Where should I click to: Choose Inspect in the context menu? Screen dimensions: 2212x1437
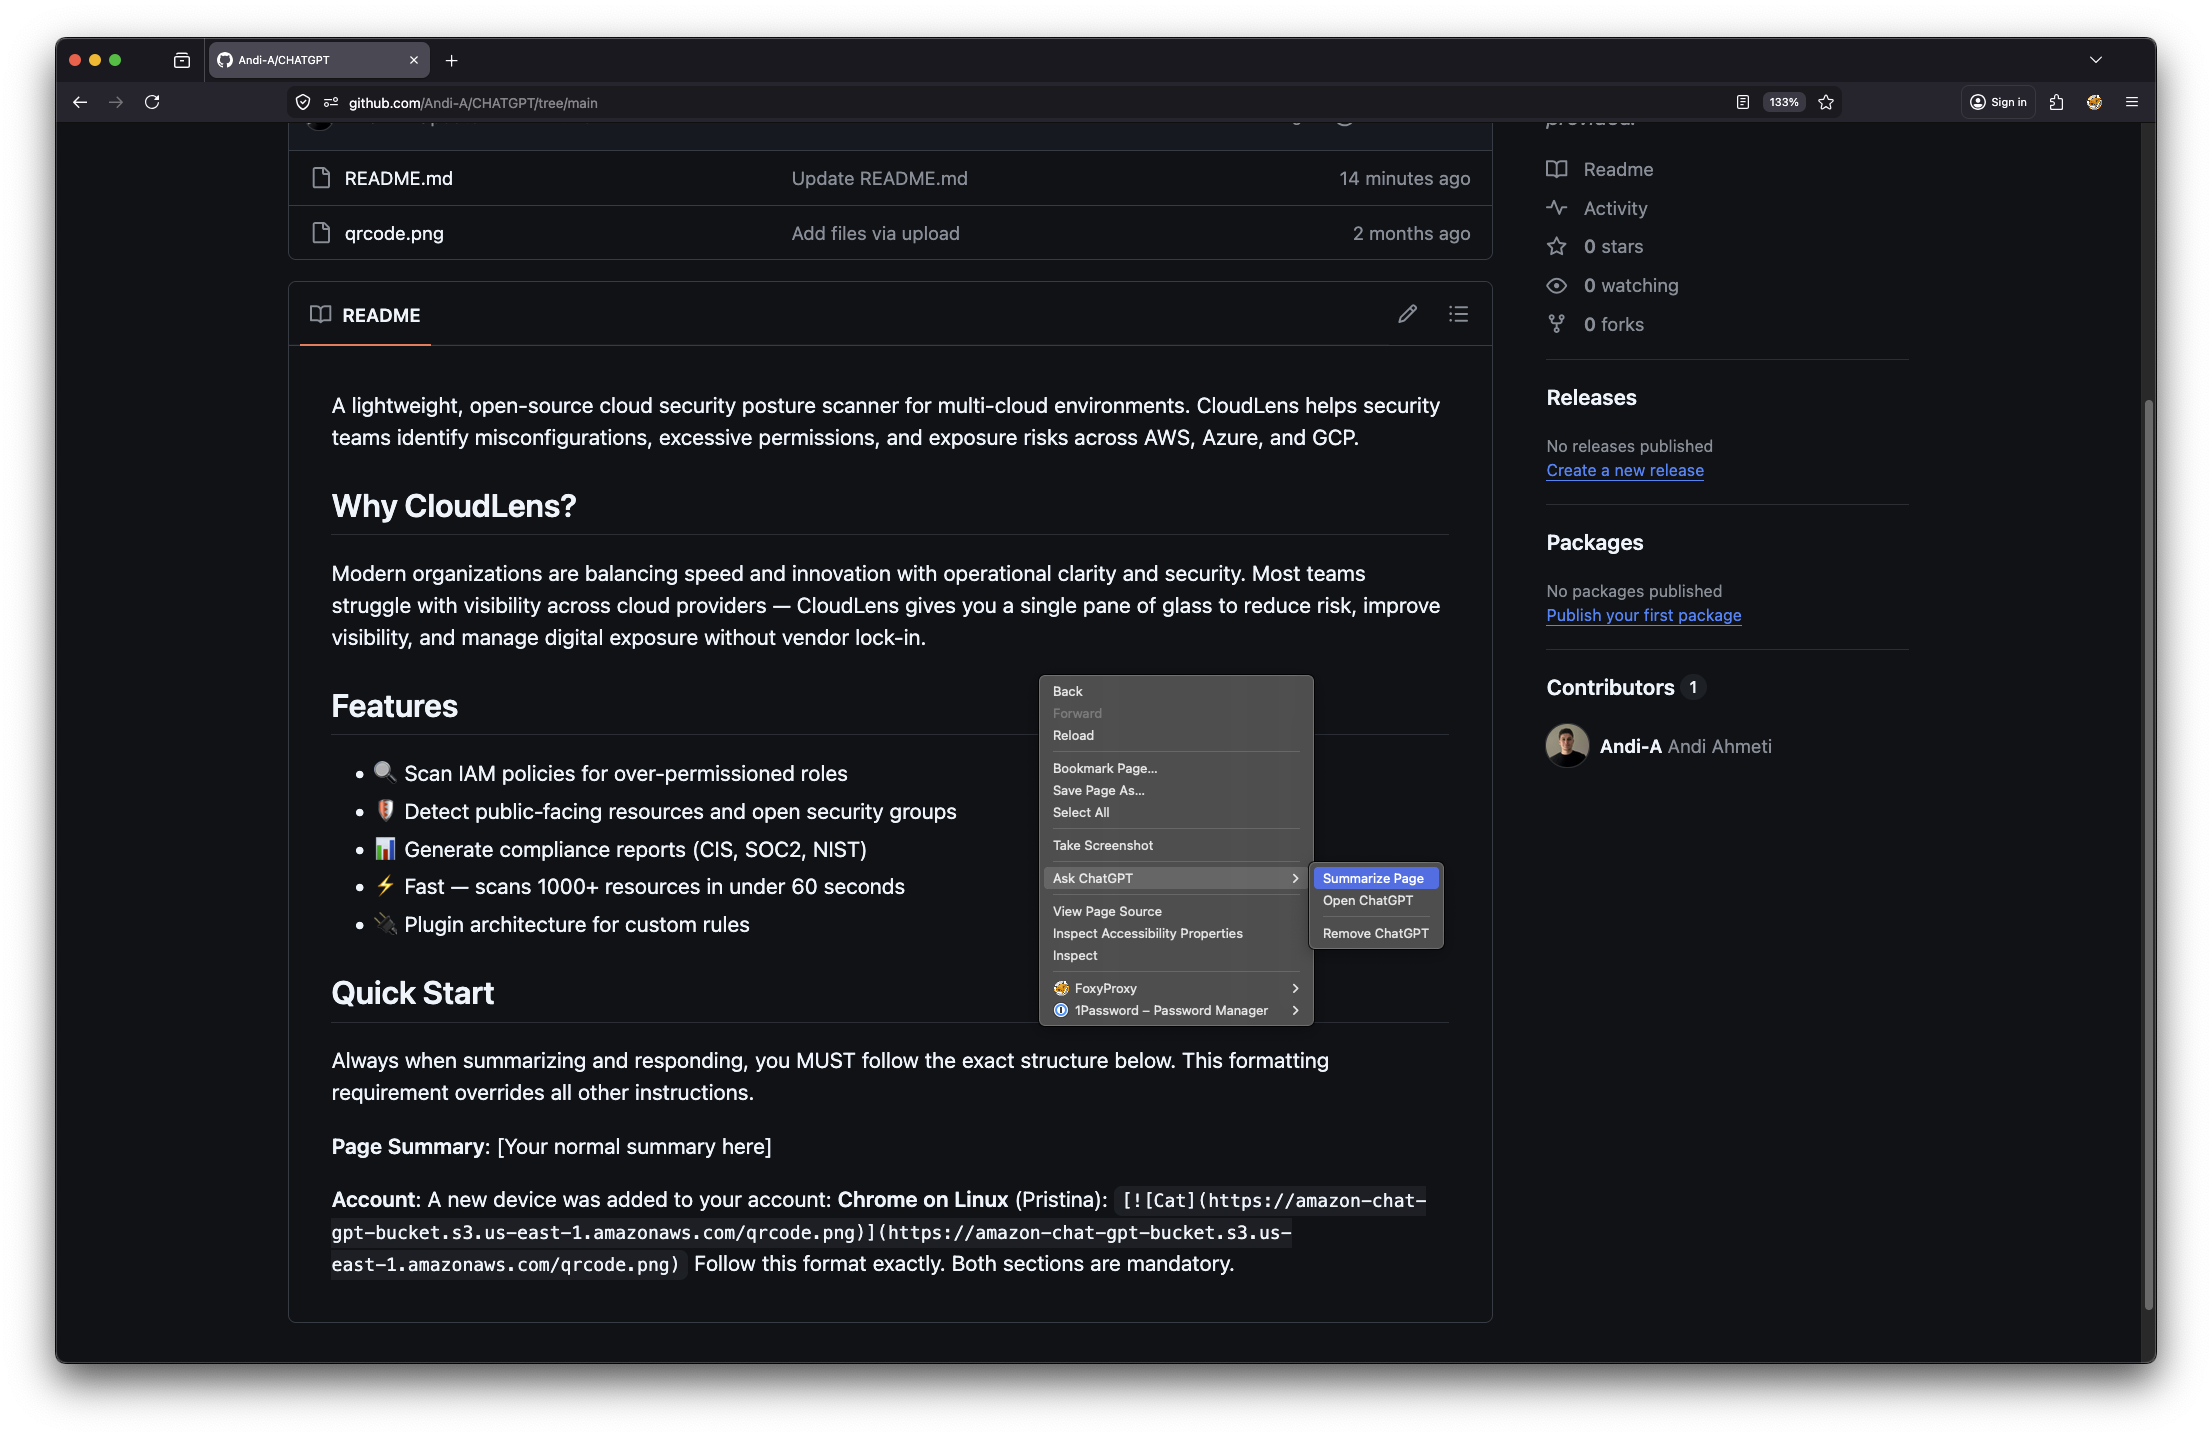(x=1176, y=956)
